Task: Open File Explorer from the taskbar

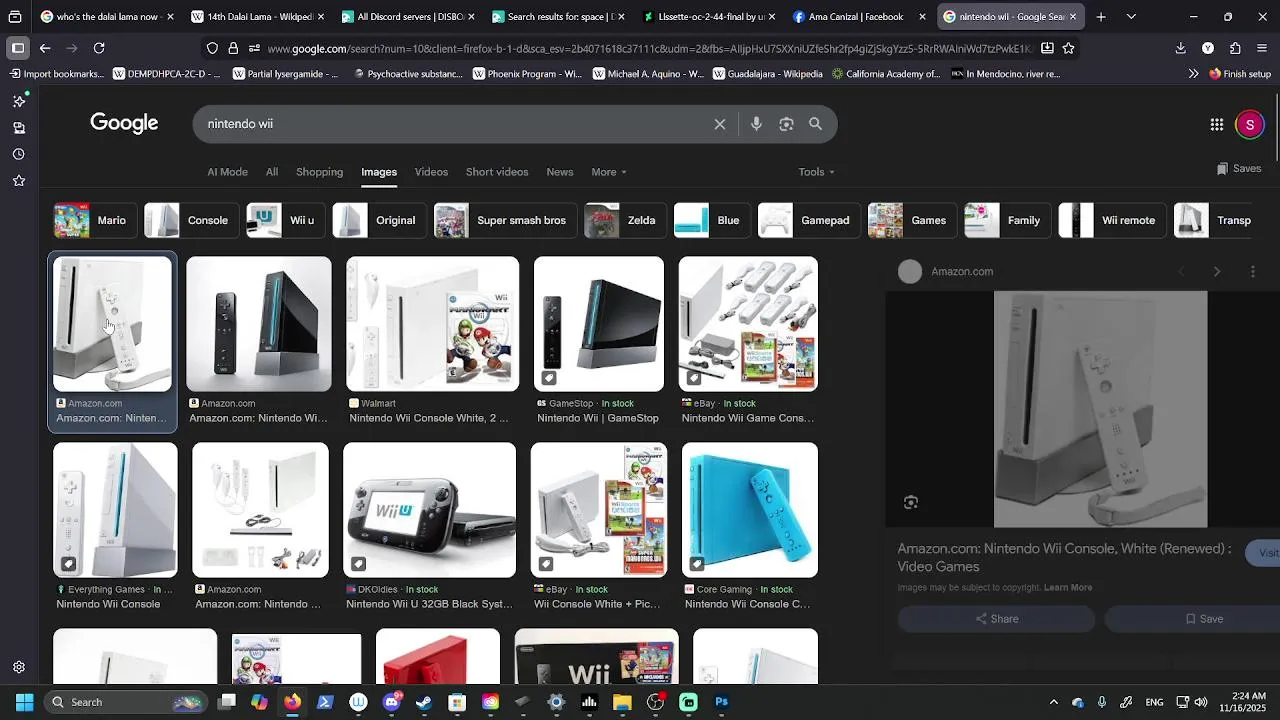Action: point(622,702)
